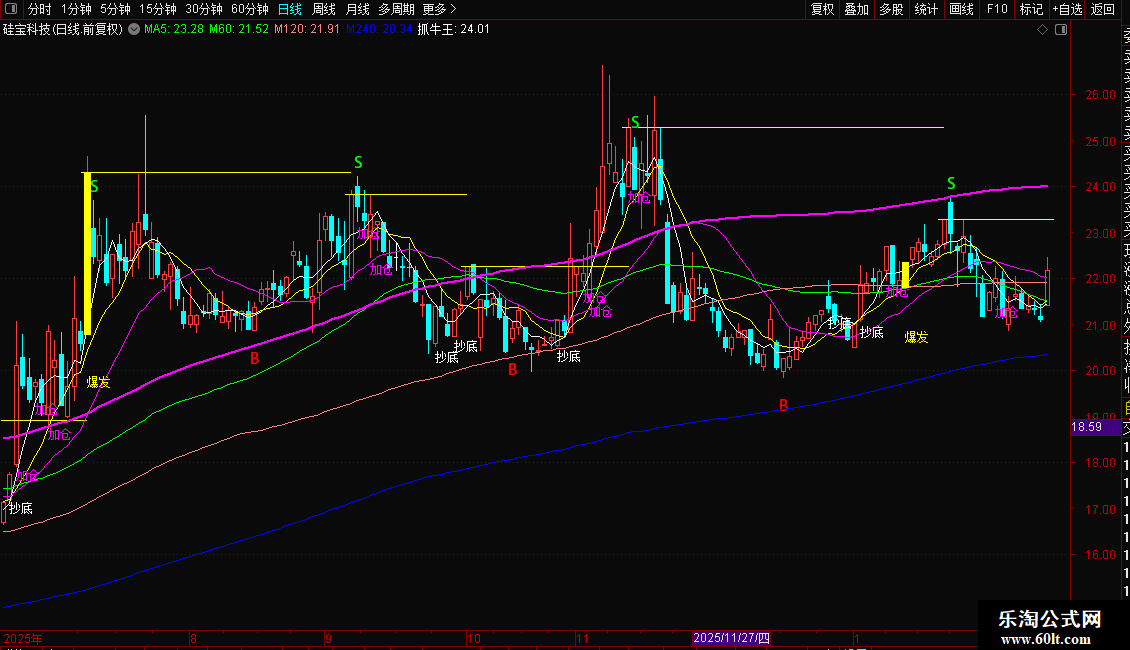The image size is (1130, 650).
Task: Select the 15分钟 period tab
Action: (x=158, y=9)
